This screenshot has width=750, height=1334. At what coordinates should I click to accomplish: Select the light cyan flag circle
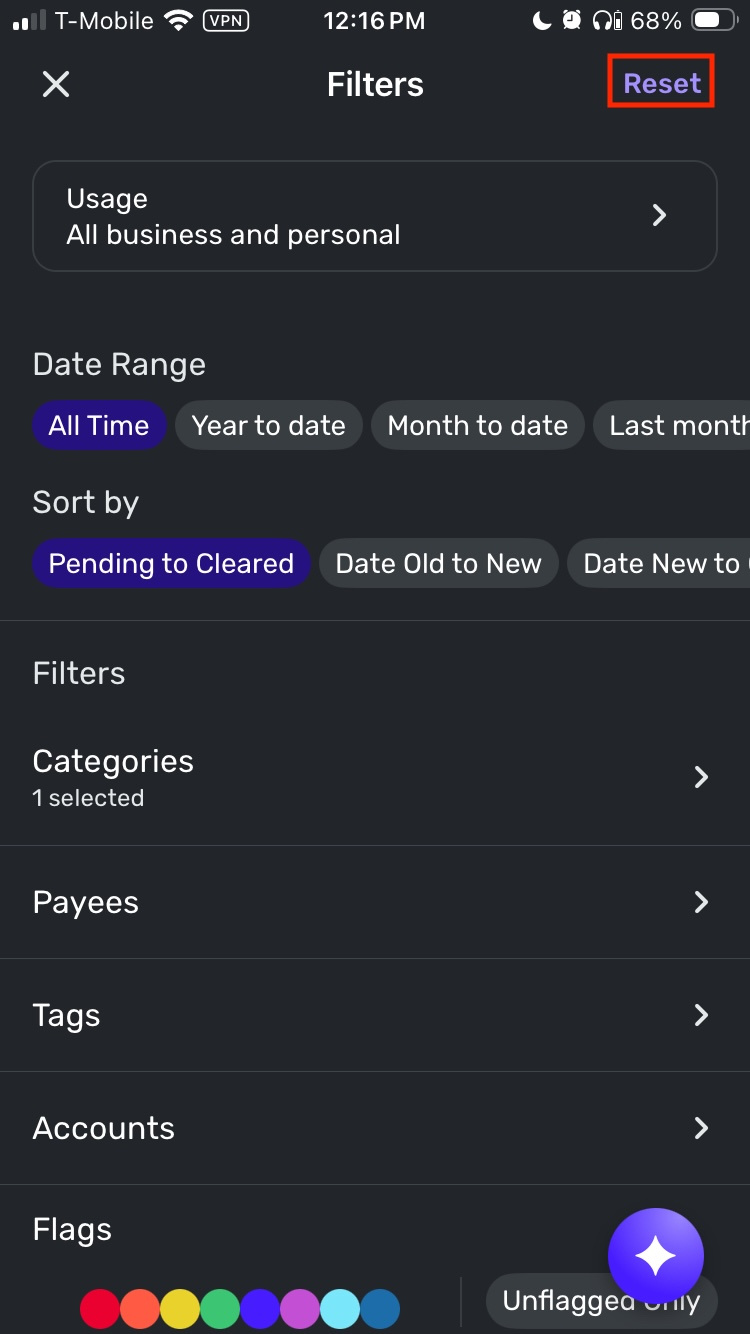click(x=340, y=1308)
